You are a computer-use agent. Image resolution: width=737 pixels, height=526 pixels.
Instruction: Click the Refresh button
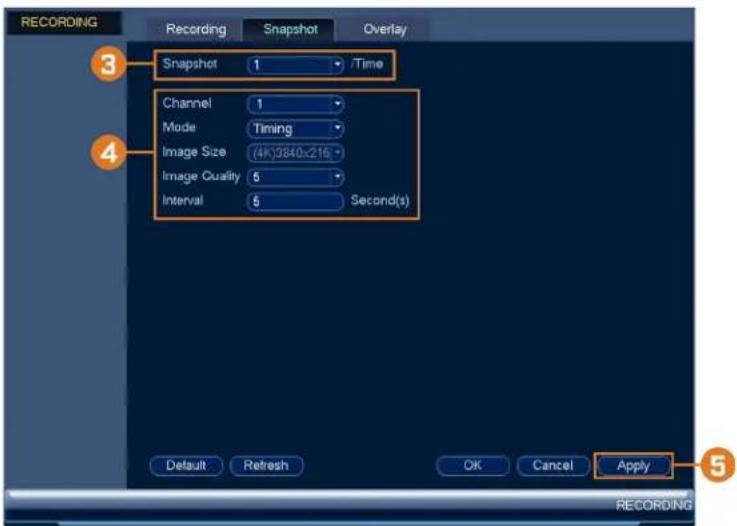pyautogui.click(x=266, y=465)
